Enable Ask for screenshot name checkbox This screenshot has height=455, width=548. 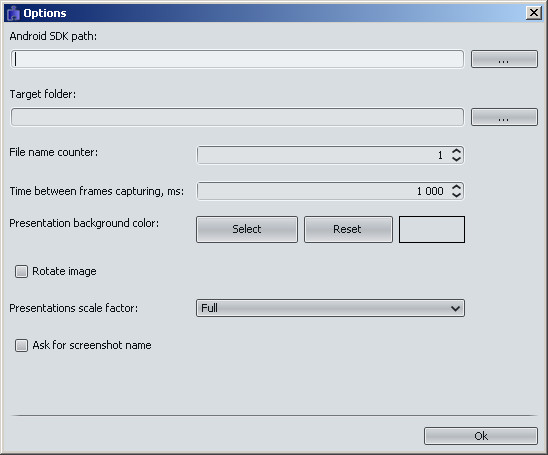(x=21, y=345)
